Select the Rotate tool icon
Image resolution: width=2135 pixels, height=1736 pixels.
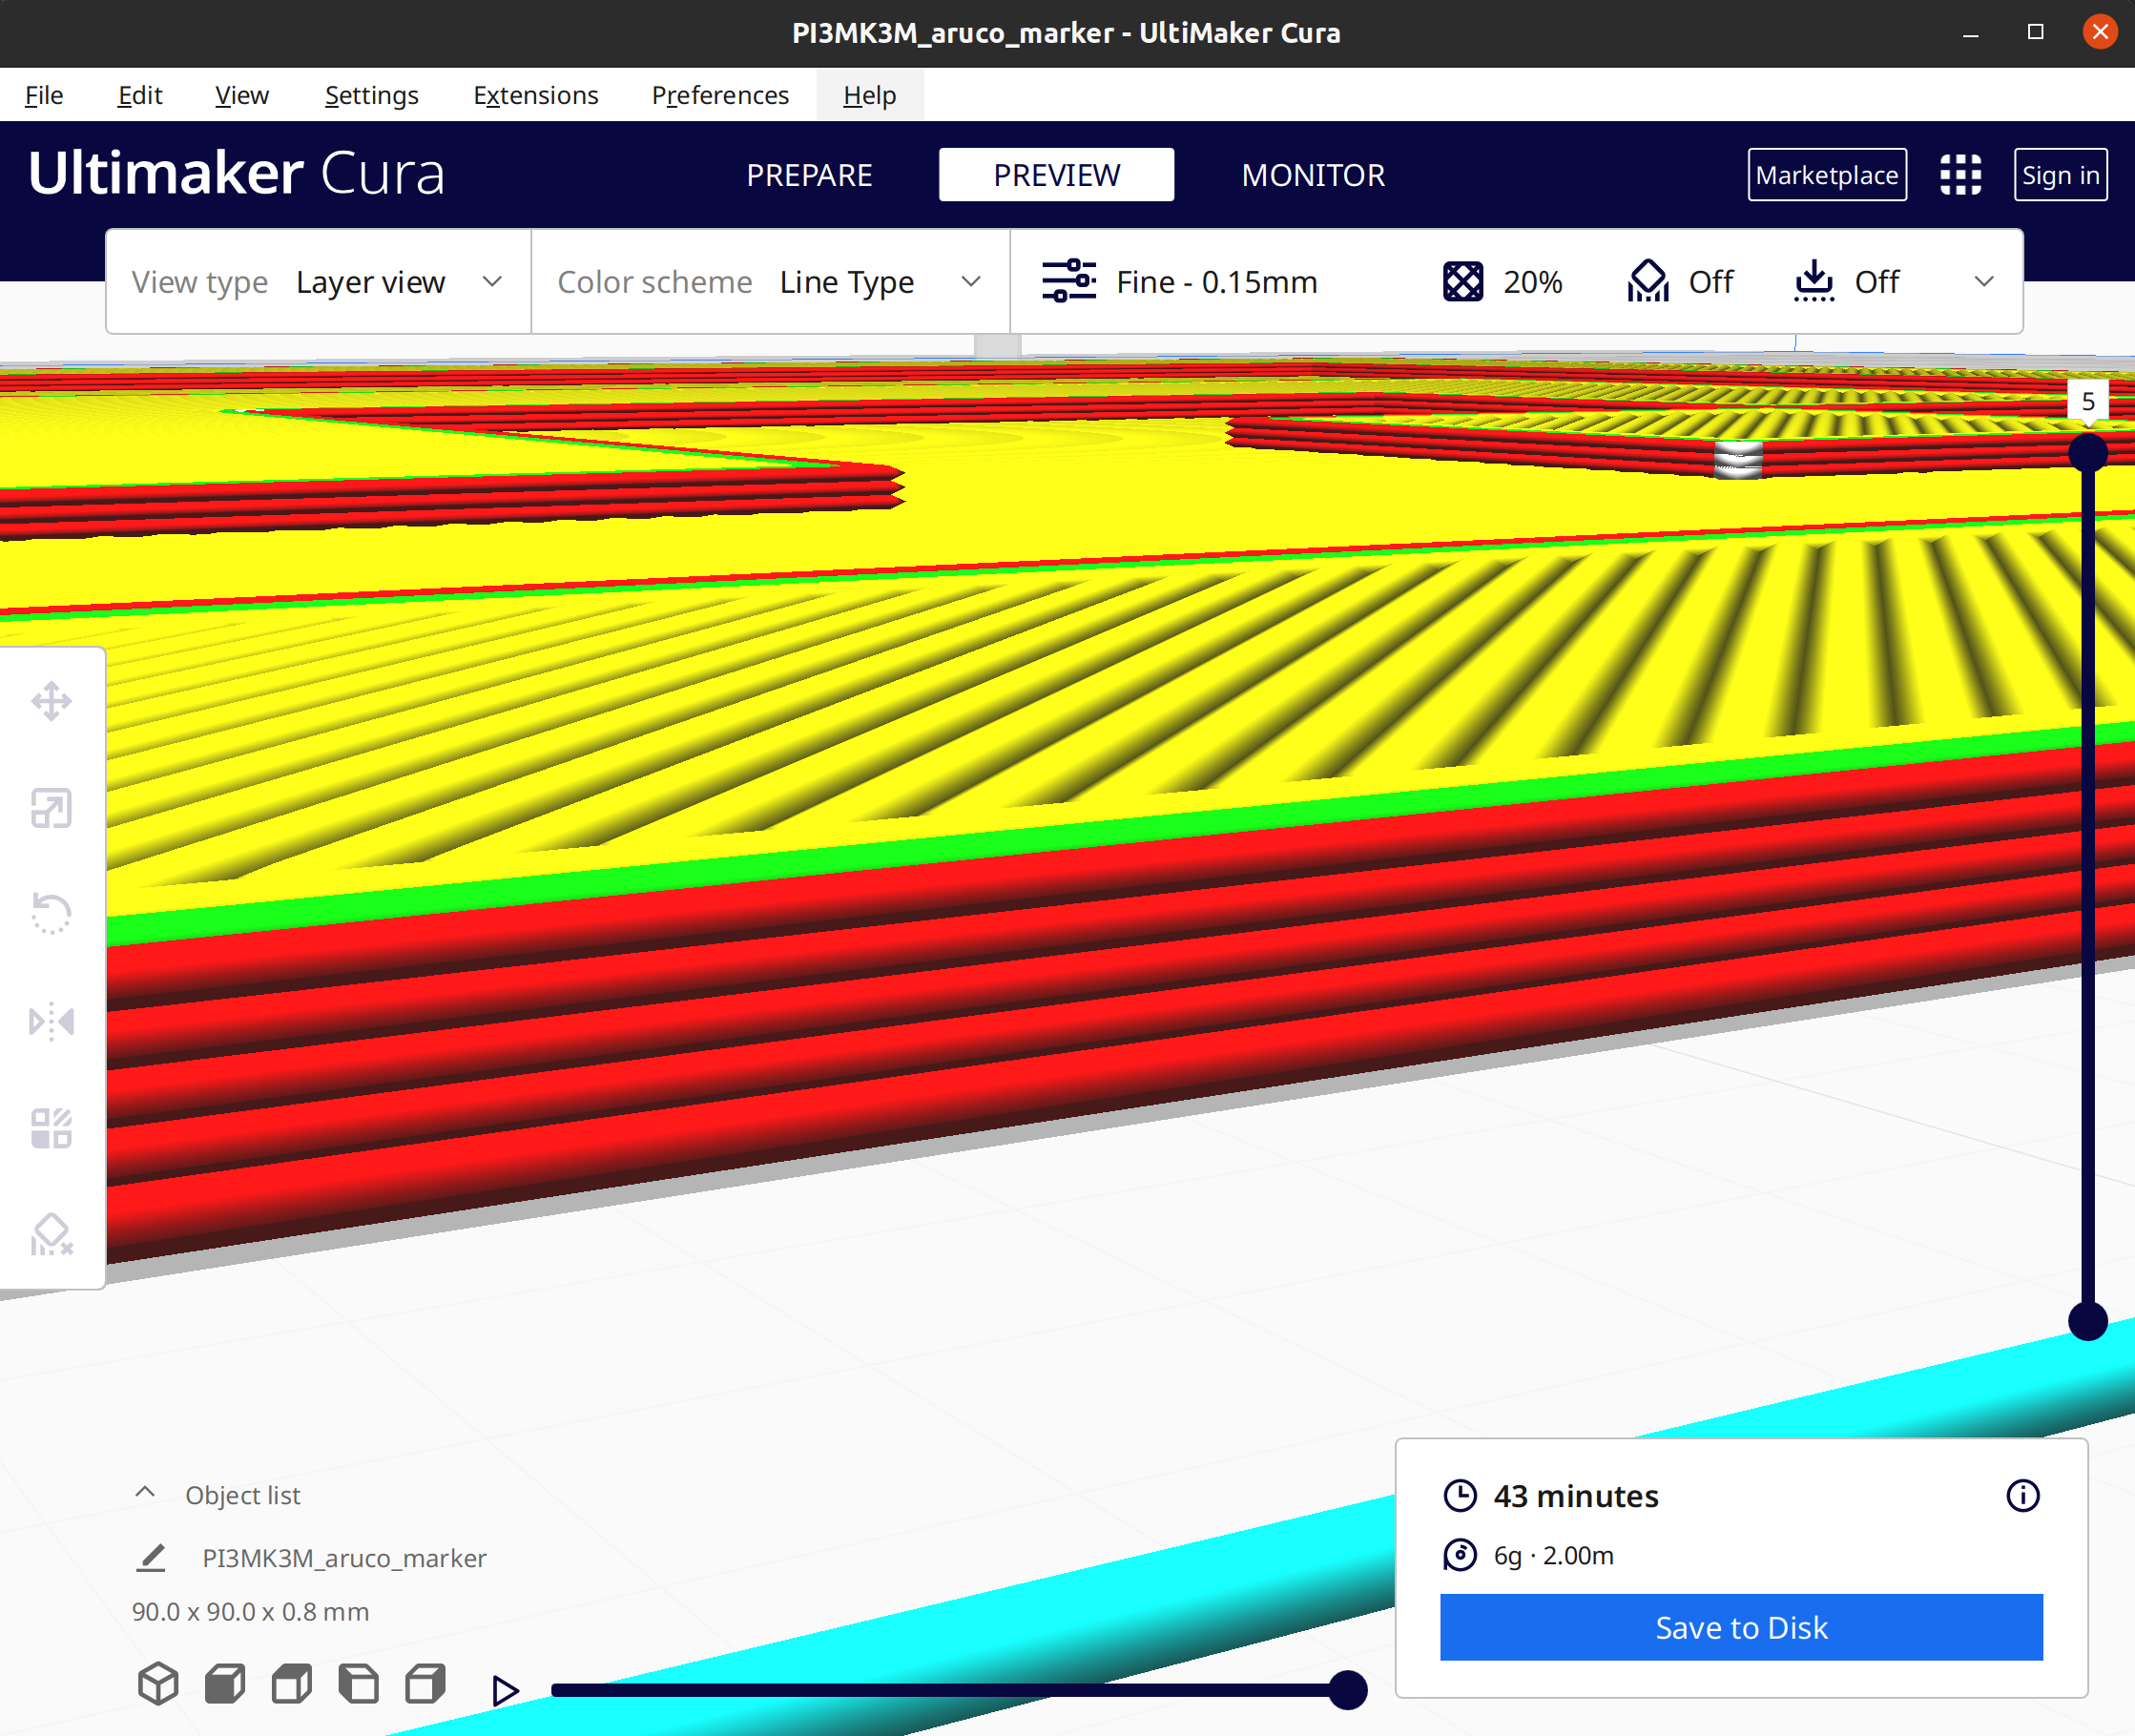point(51,914)
